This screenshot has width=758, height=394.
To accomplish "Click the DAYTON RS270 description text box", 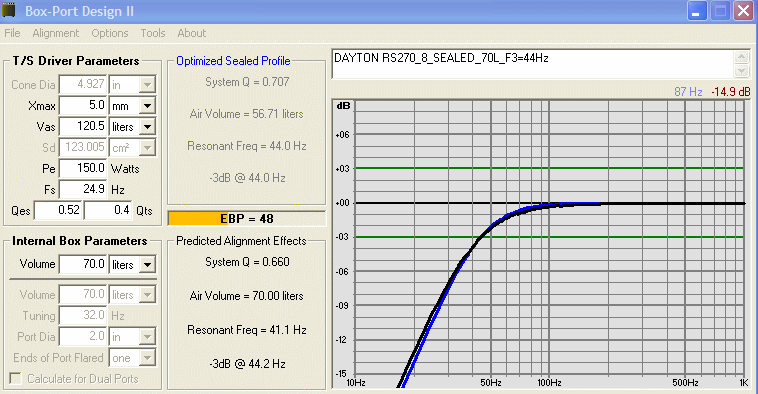I will point(533,64).
